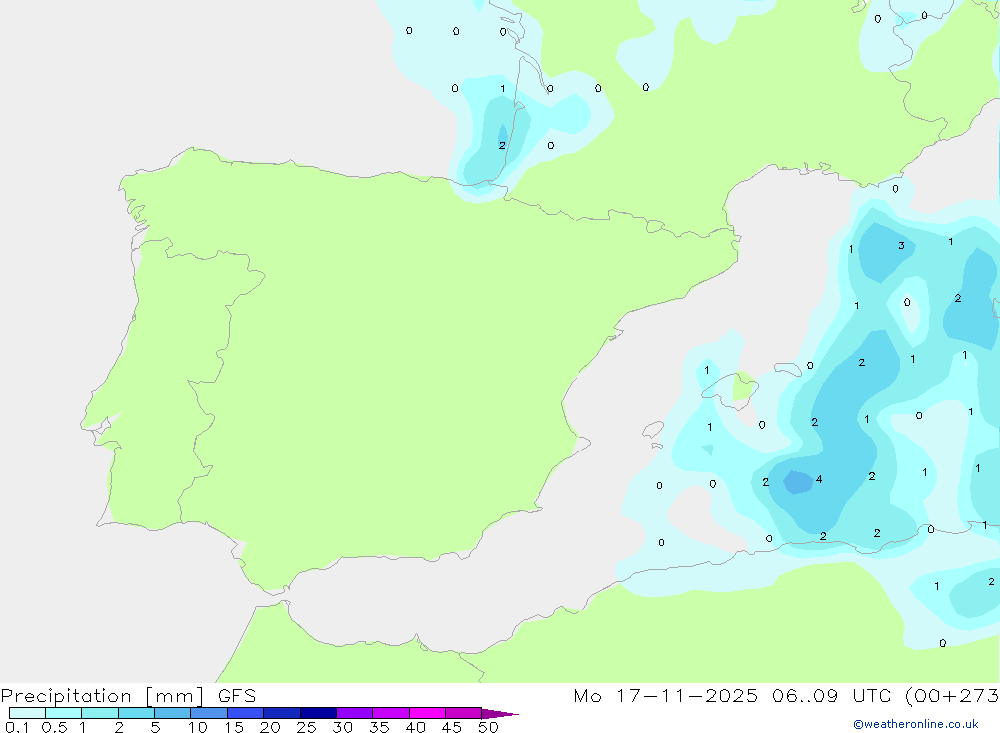This screenshot has height=733, width=1000.
Task: Click the 0.1–0.5 mm legend color swatch
Action: pos(27,713)
